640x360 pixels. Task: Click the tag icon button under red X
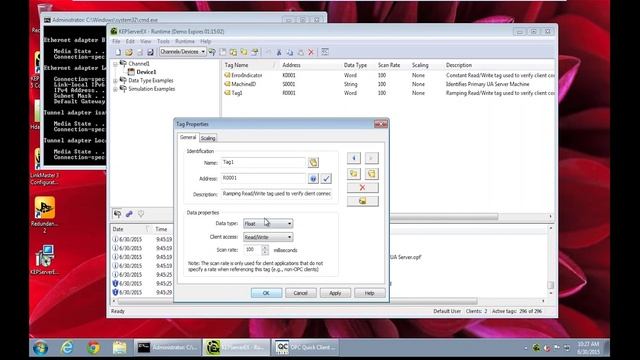click(x=362, y=201)
